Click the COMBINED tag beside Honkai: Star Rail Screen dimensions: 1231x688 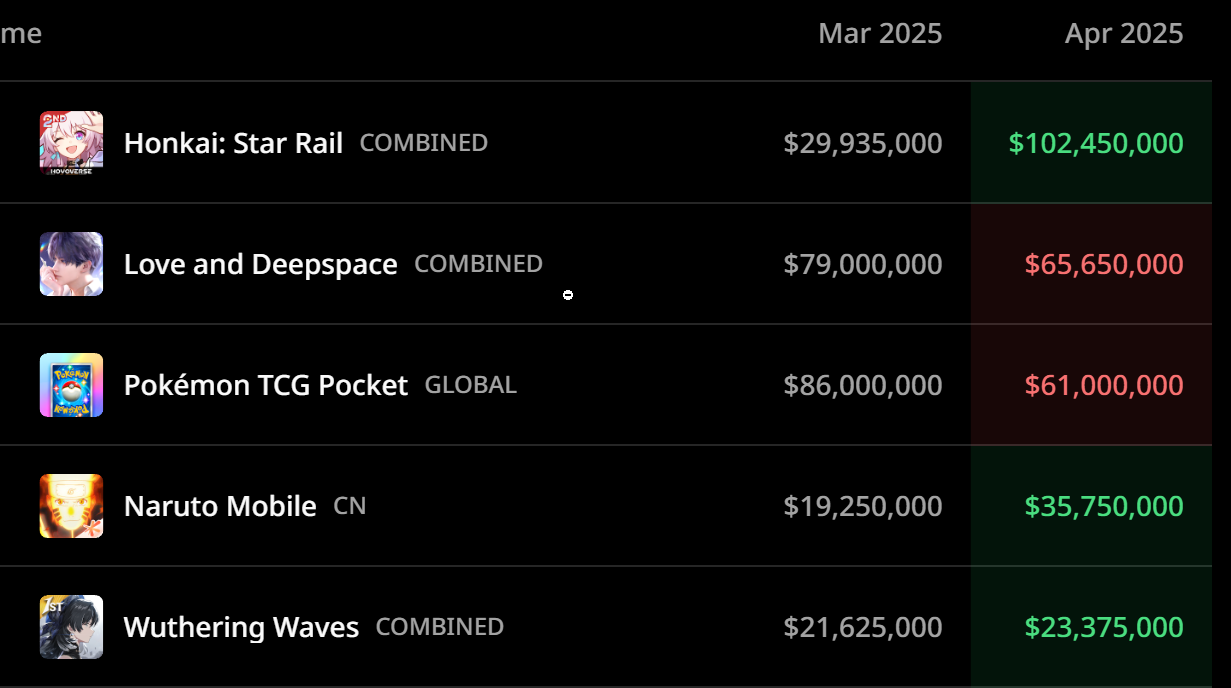[x=424, y=143]
